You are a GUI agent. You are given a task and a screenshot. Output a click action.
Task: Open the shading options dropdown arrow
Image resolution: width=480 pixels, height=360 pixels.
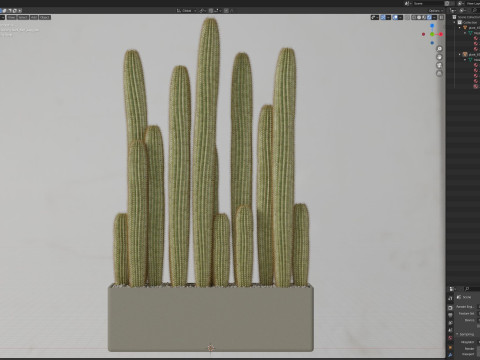coord(434,17)
